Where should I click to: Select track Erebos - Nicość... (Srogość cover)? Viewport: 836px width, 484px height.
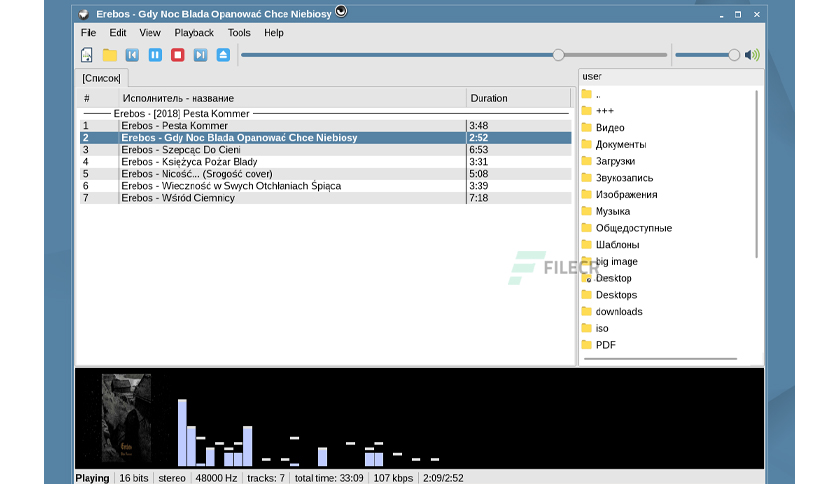(325, 174)
